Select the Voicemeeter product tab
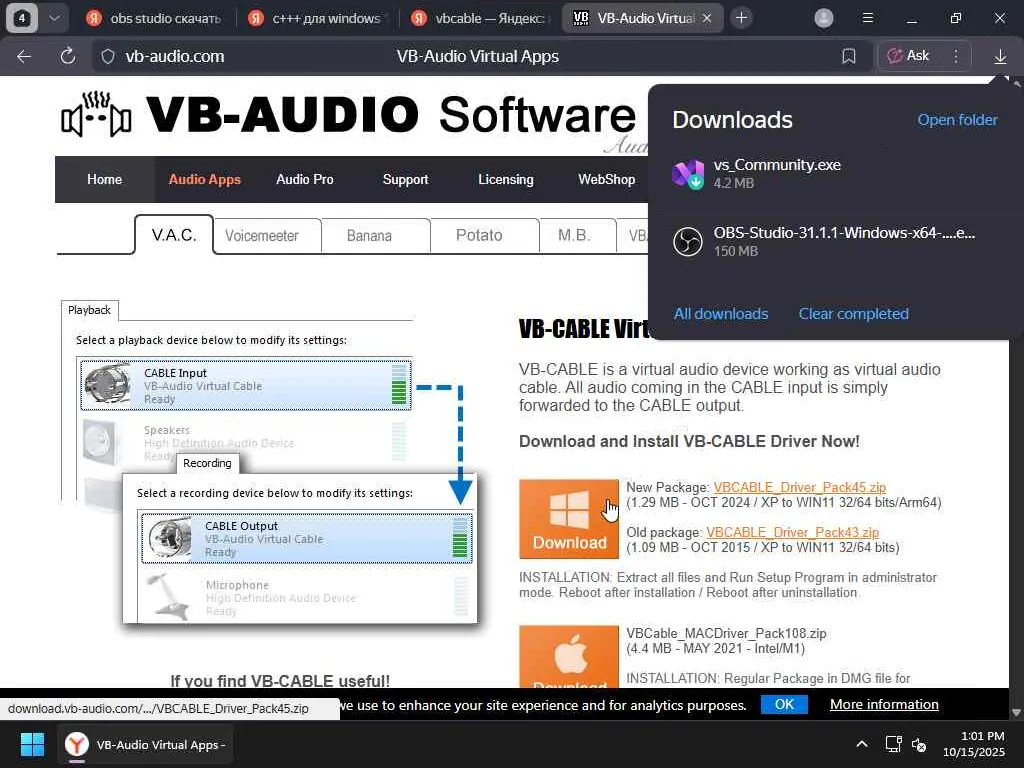 261,236
